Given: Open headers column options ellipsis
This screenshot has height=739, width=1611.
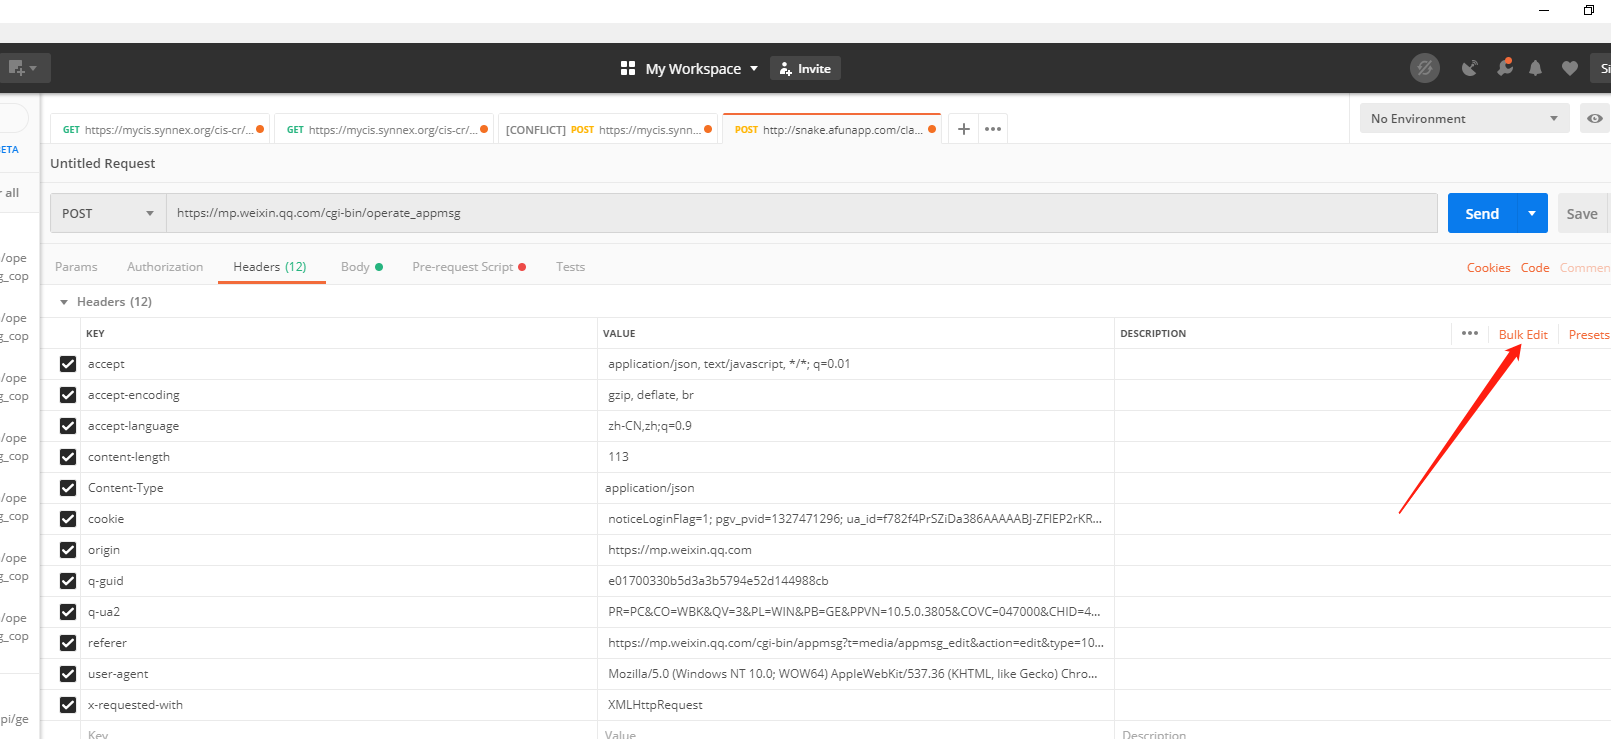Looking at the screenshot, I should pos(1470,334).
